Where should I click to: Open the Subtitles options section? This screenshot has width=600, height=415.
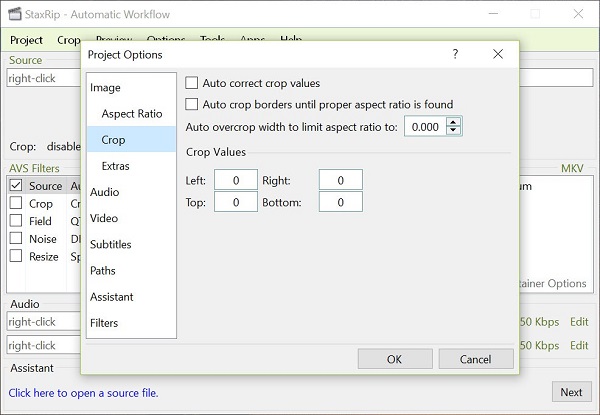point(110,244)
